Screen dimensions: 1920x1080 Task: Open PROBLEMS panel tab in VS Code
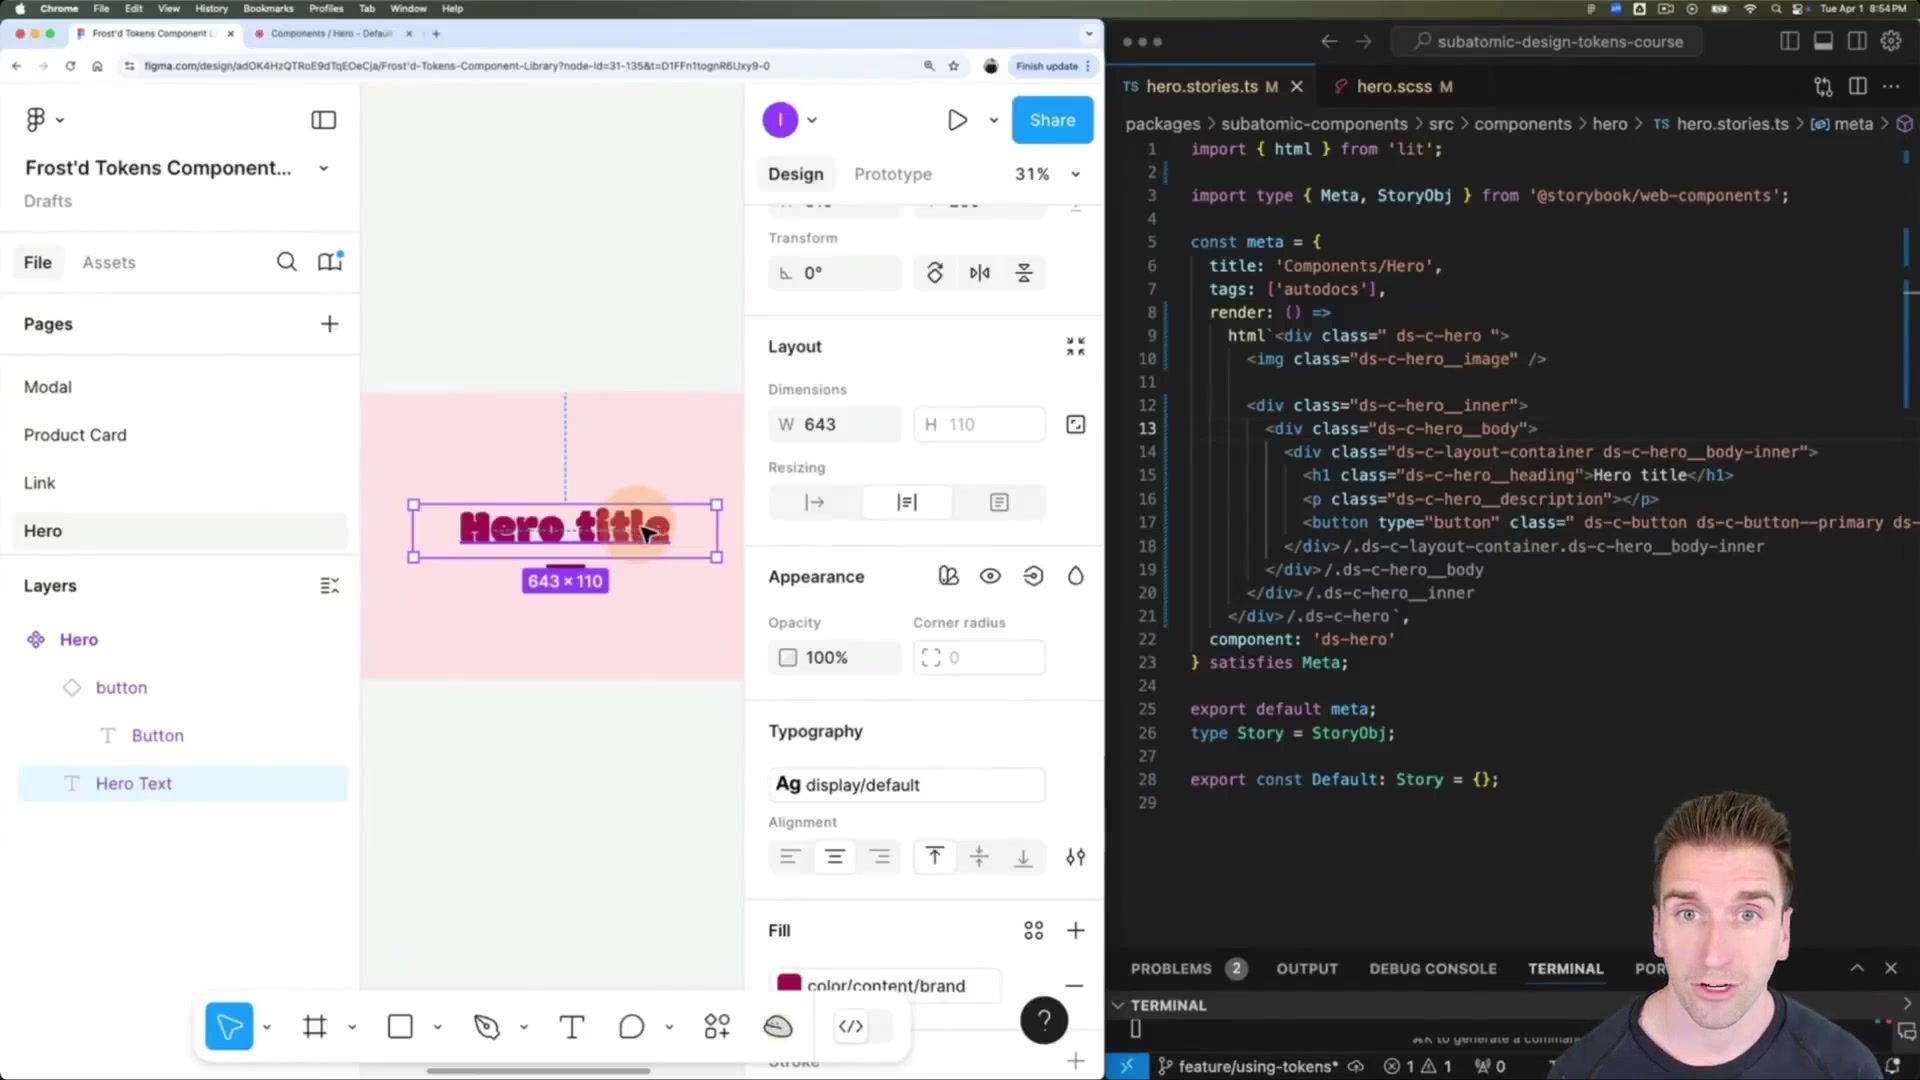click(x=1171, y=969)
